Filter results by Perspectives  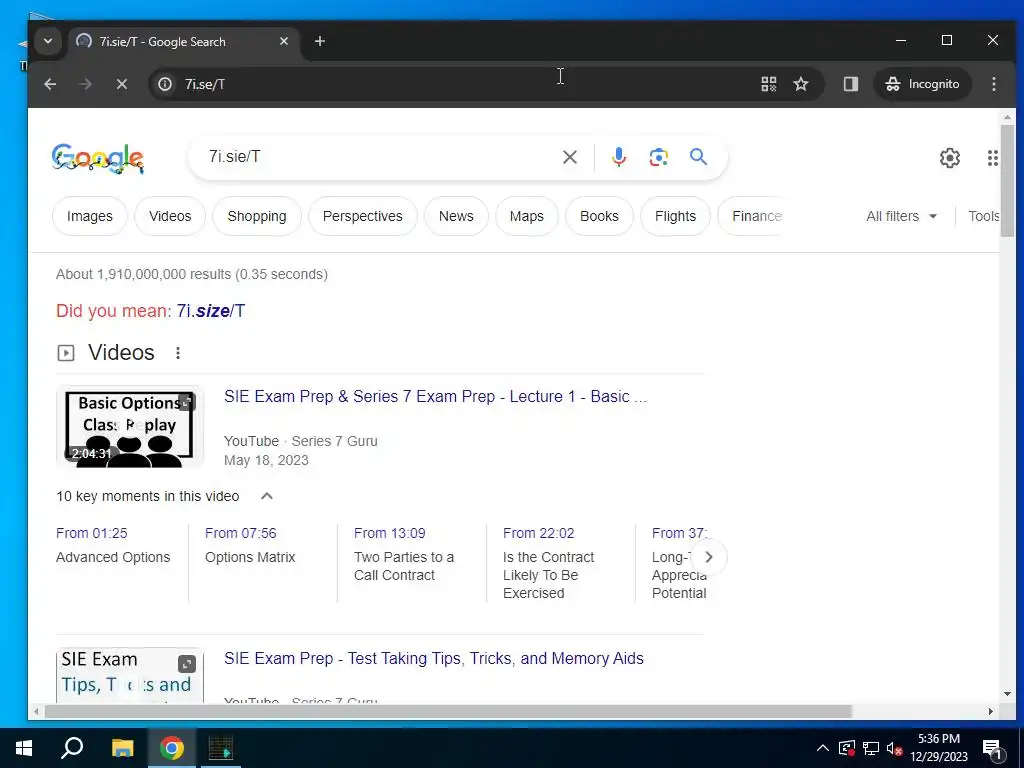[362, 216]
